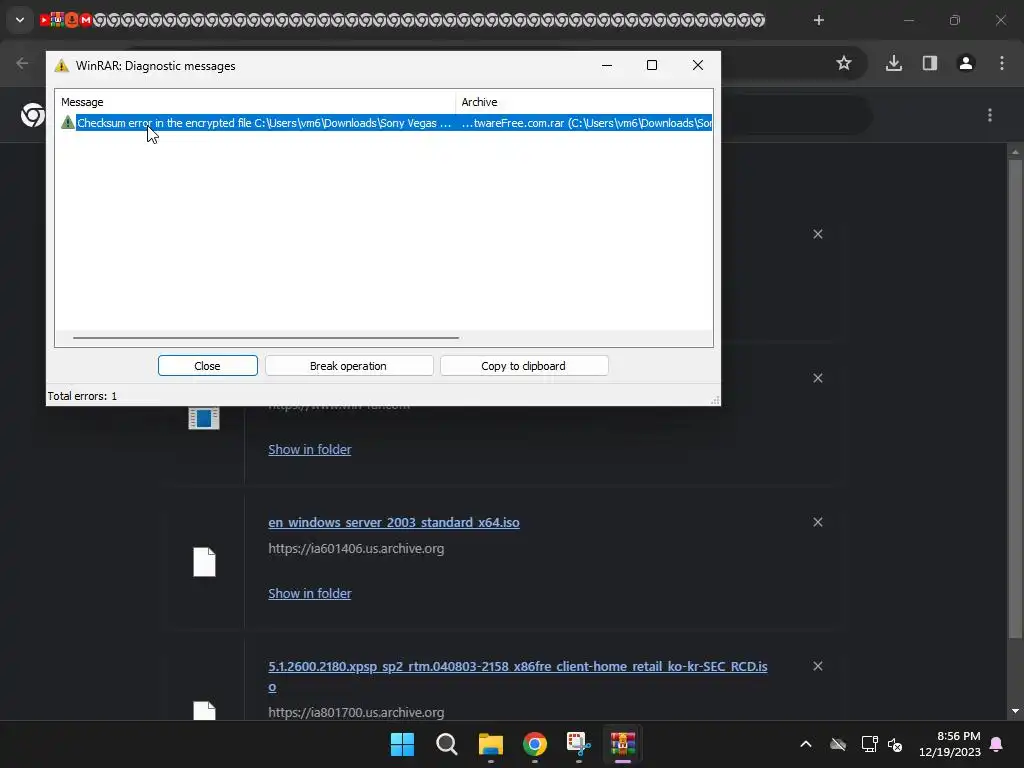Click the file icon of windows server iso
Image resolution: width=1024 pixels, height=768 pixels.
[204, 562]
